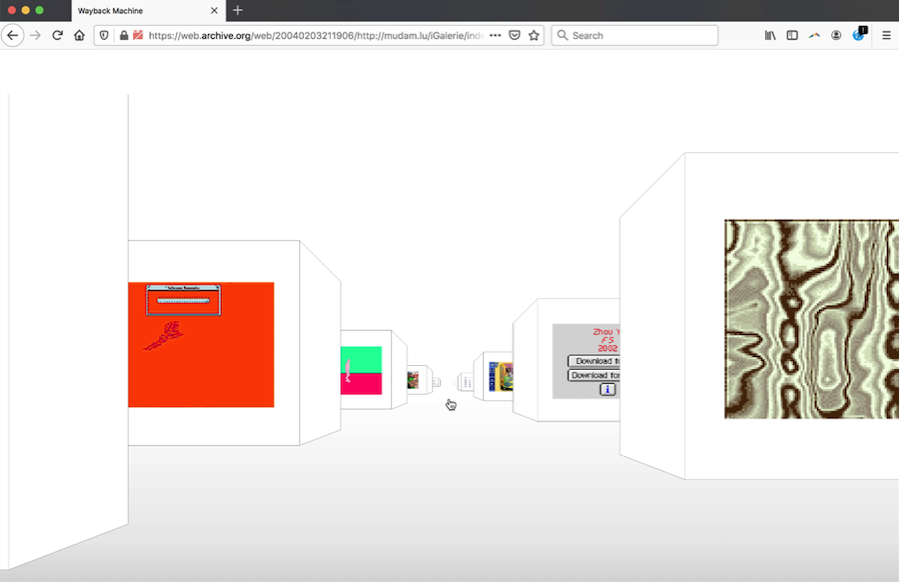Reload the current page
Viewport: 900px width, 582px height.
click(x=57, y=36)
